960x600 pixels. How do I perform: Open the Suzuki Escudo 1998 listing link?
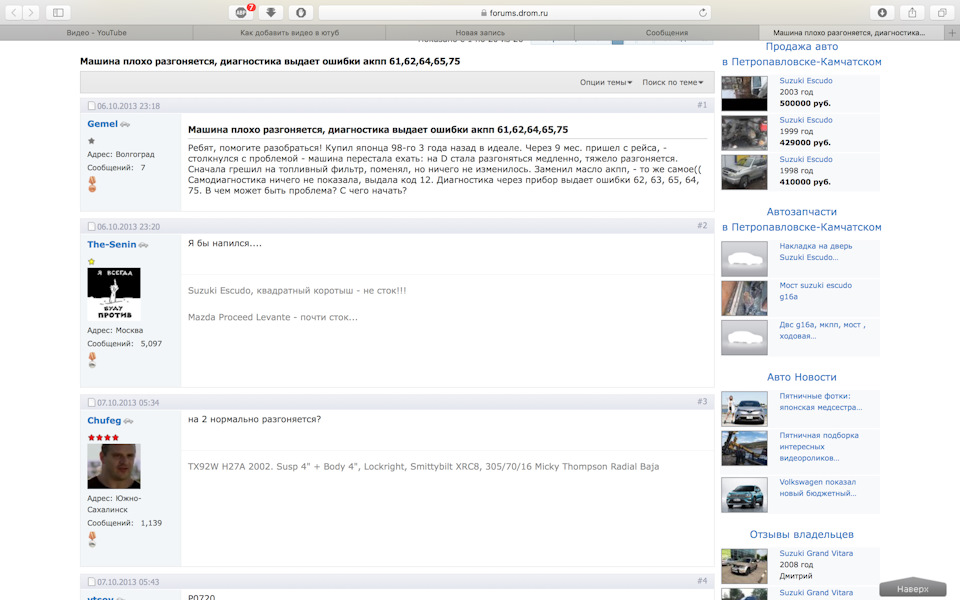(806, 159)
